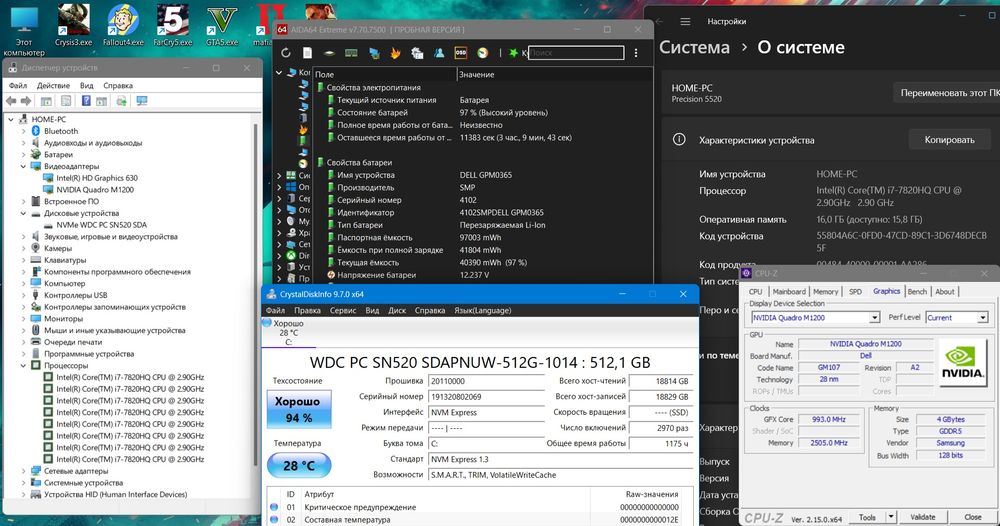Expand the Клавиатуры node
Viewport: 1000px width, 526px height.
coord(24,260)
